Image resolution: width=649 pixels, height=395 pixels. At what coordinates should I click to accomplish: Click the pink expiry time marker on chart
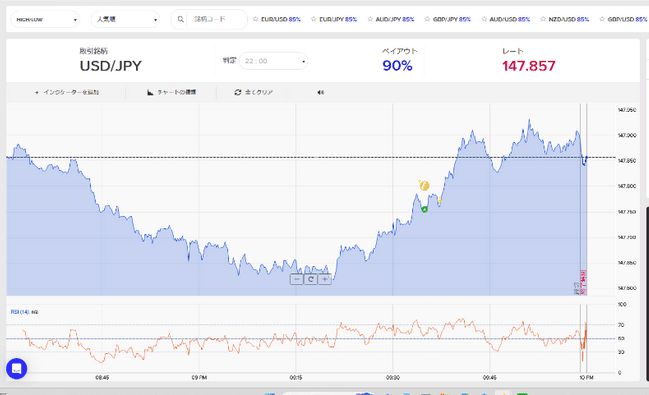click(x=583, y=282)
